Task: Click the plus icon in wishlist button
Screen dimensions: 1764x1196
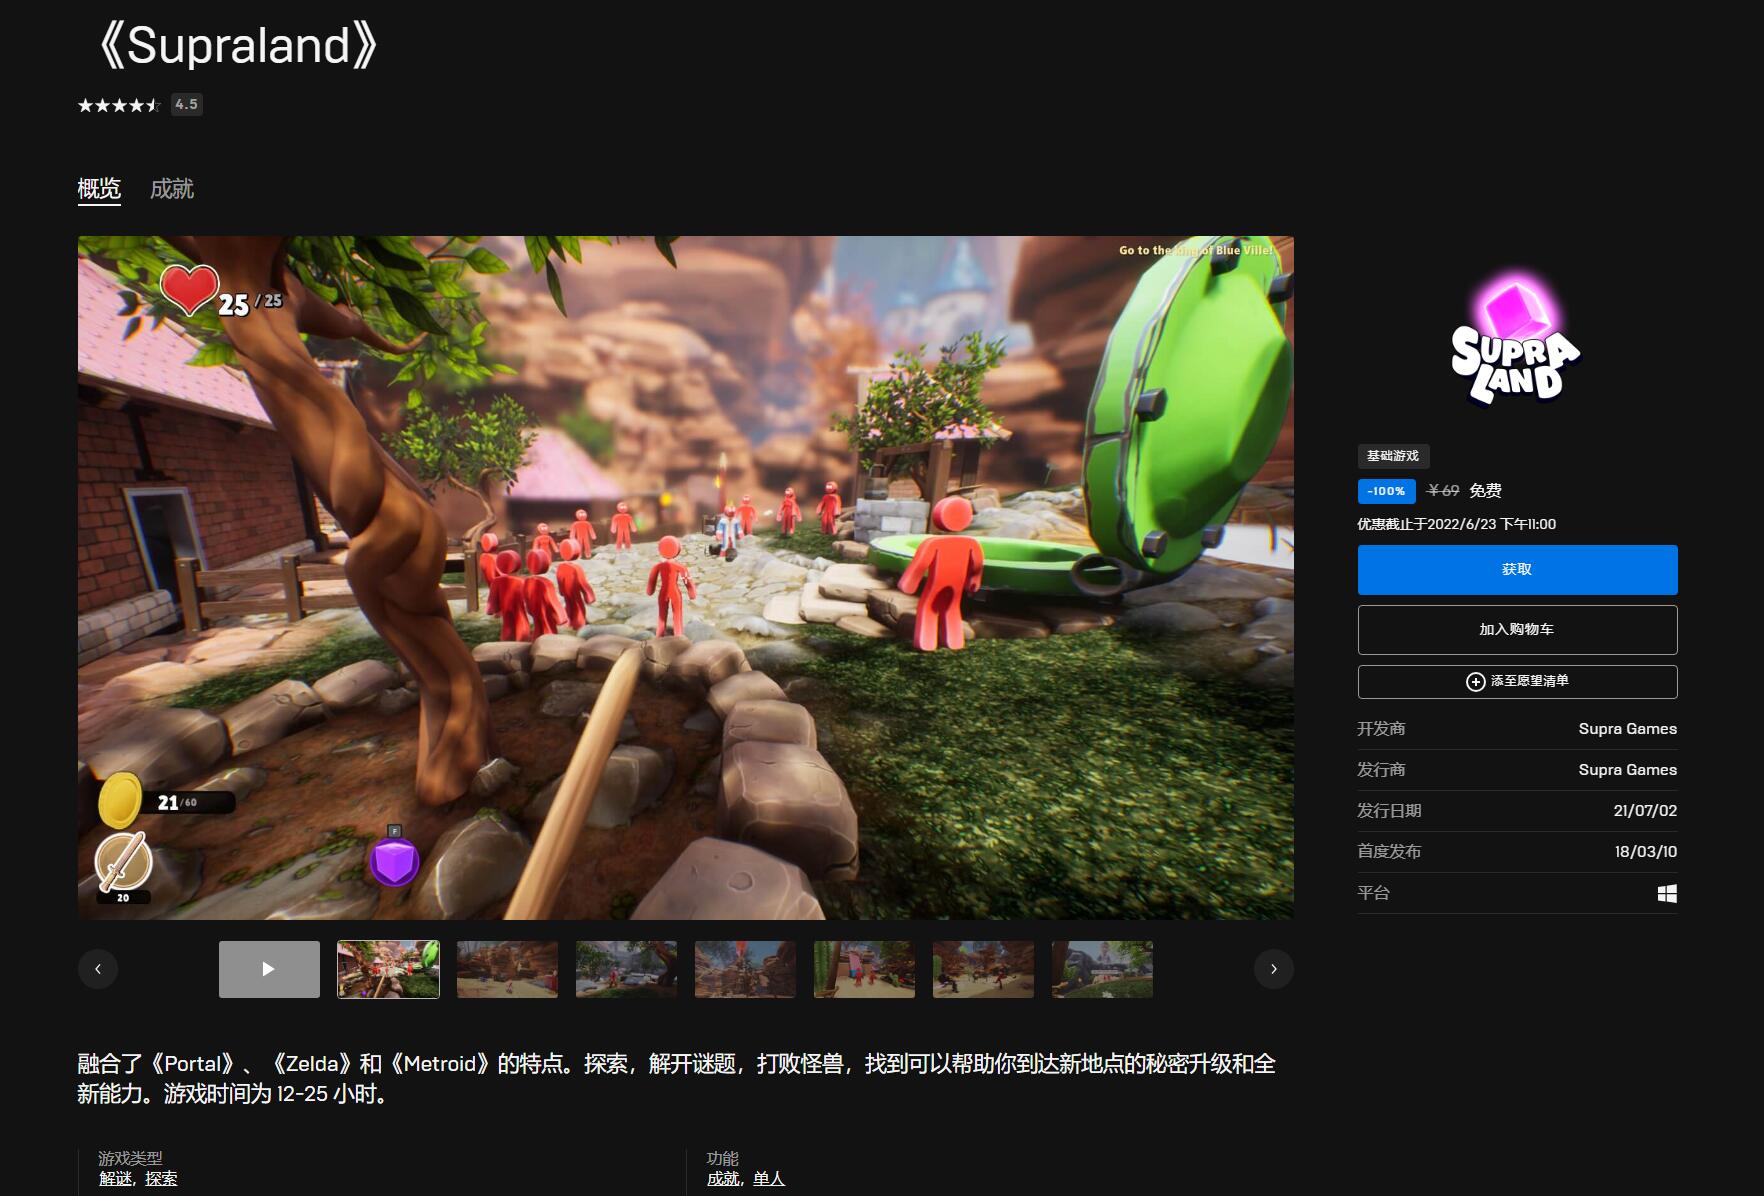Action: [1475, 682]
